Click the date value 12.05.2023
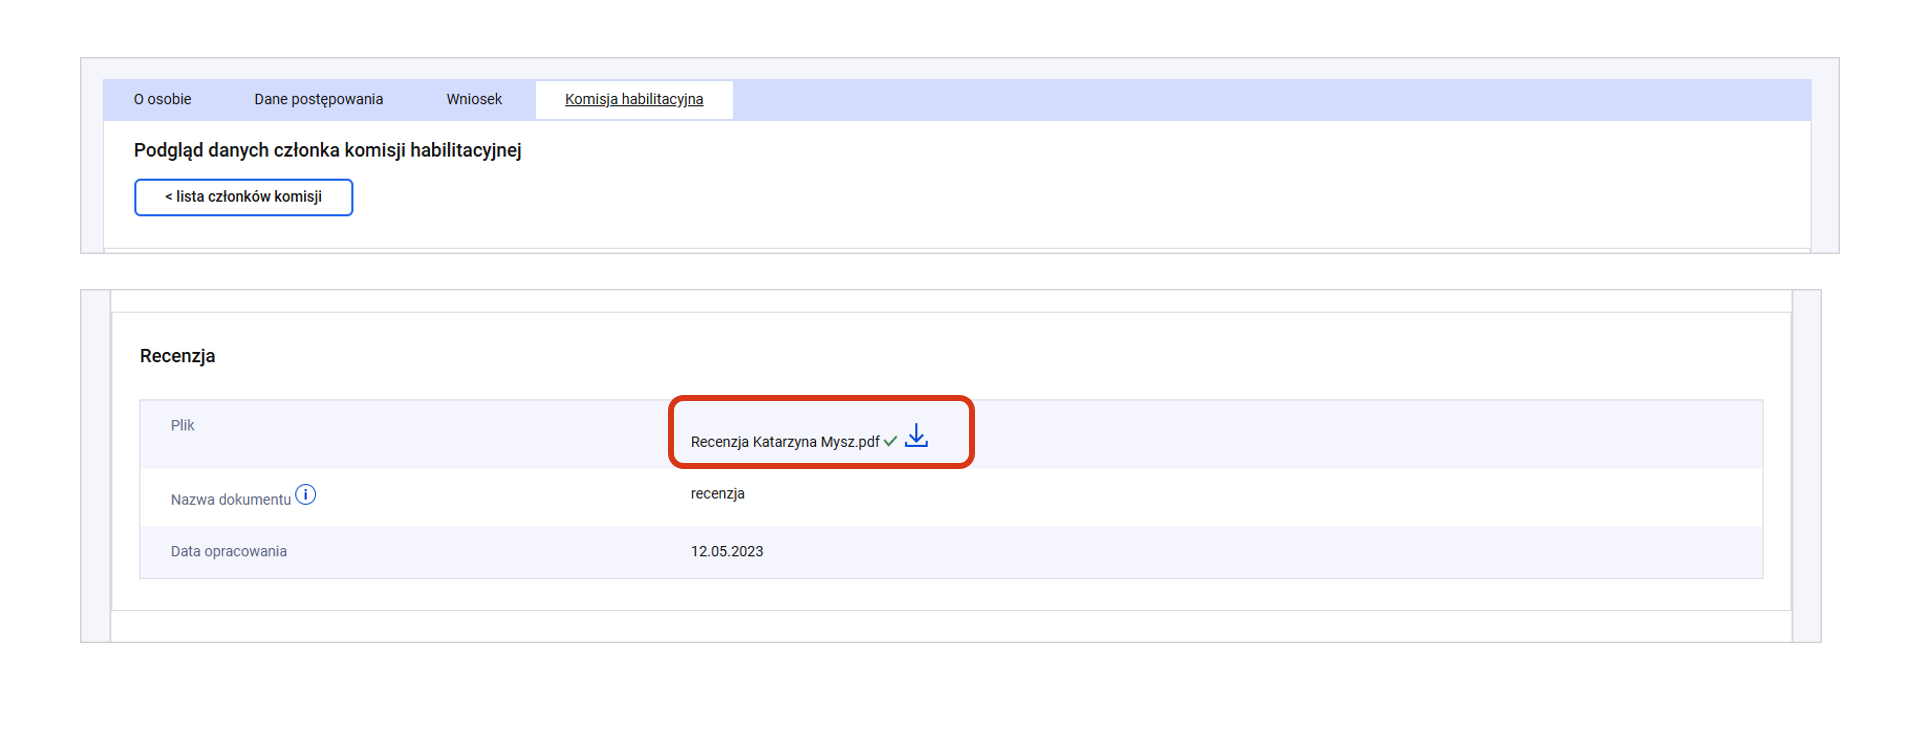This screenshot has height=745, width=1919. click(726, 552)
